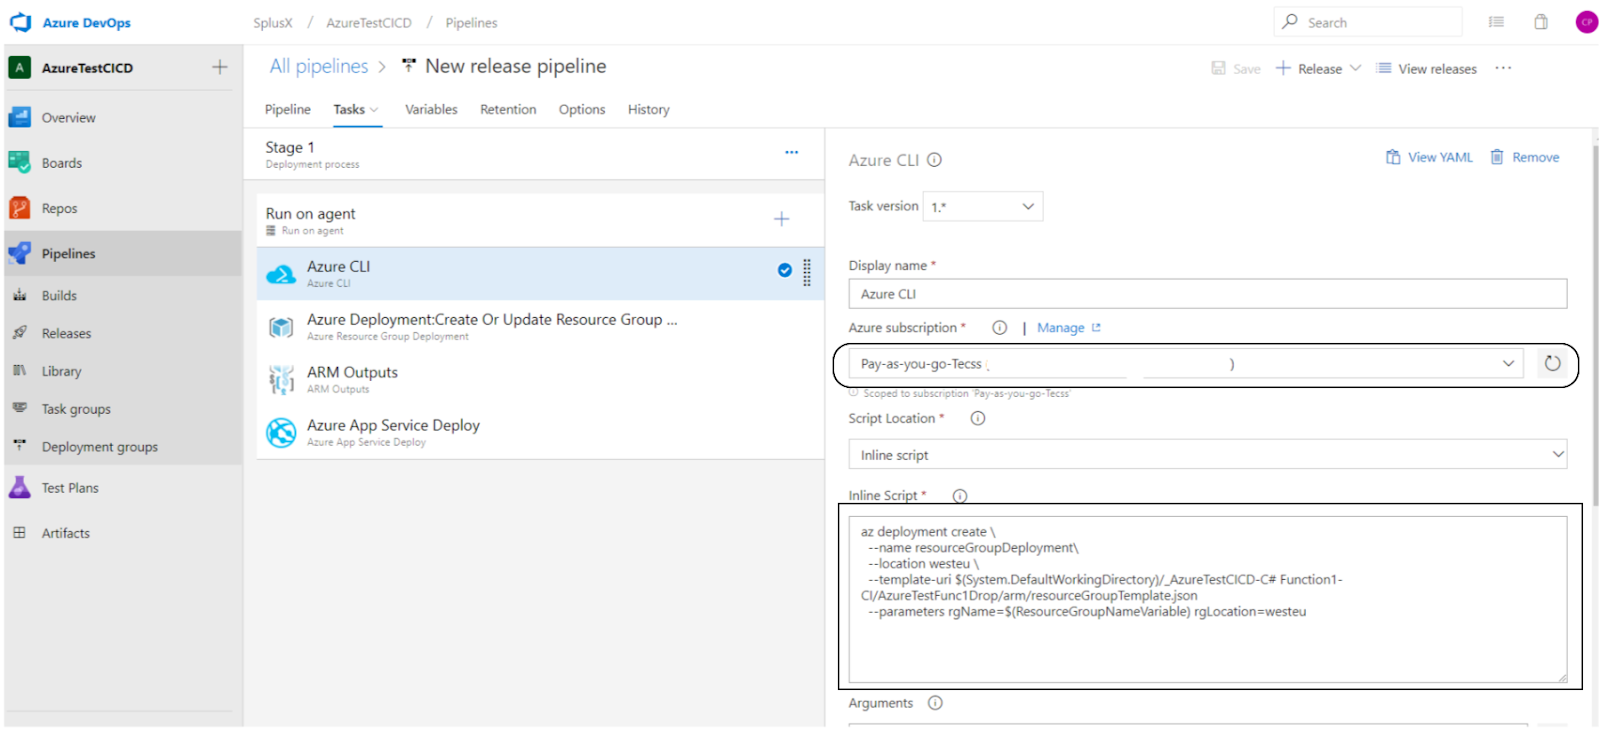Show Azure subscription info tooltip icon
This screenshot has width=1600, height=731.
(x=999, y=328)
